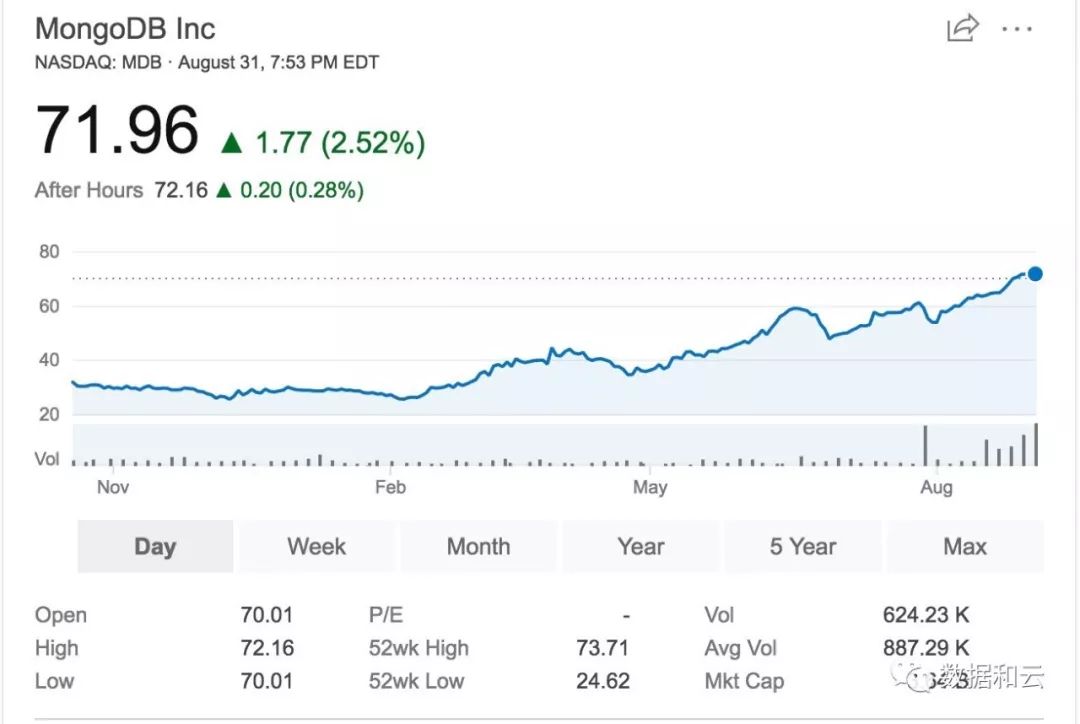The height and width of the screenshot is (724, 1080).
Task: Click the MongoDB Inc title
Action: point(125,29)
